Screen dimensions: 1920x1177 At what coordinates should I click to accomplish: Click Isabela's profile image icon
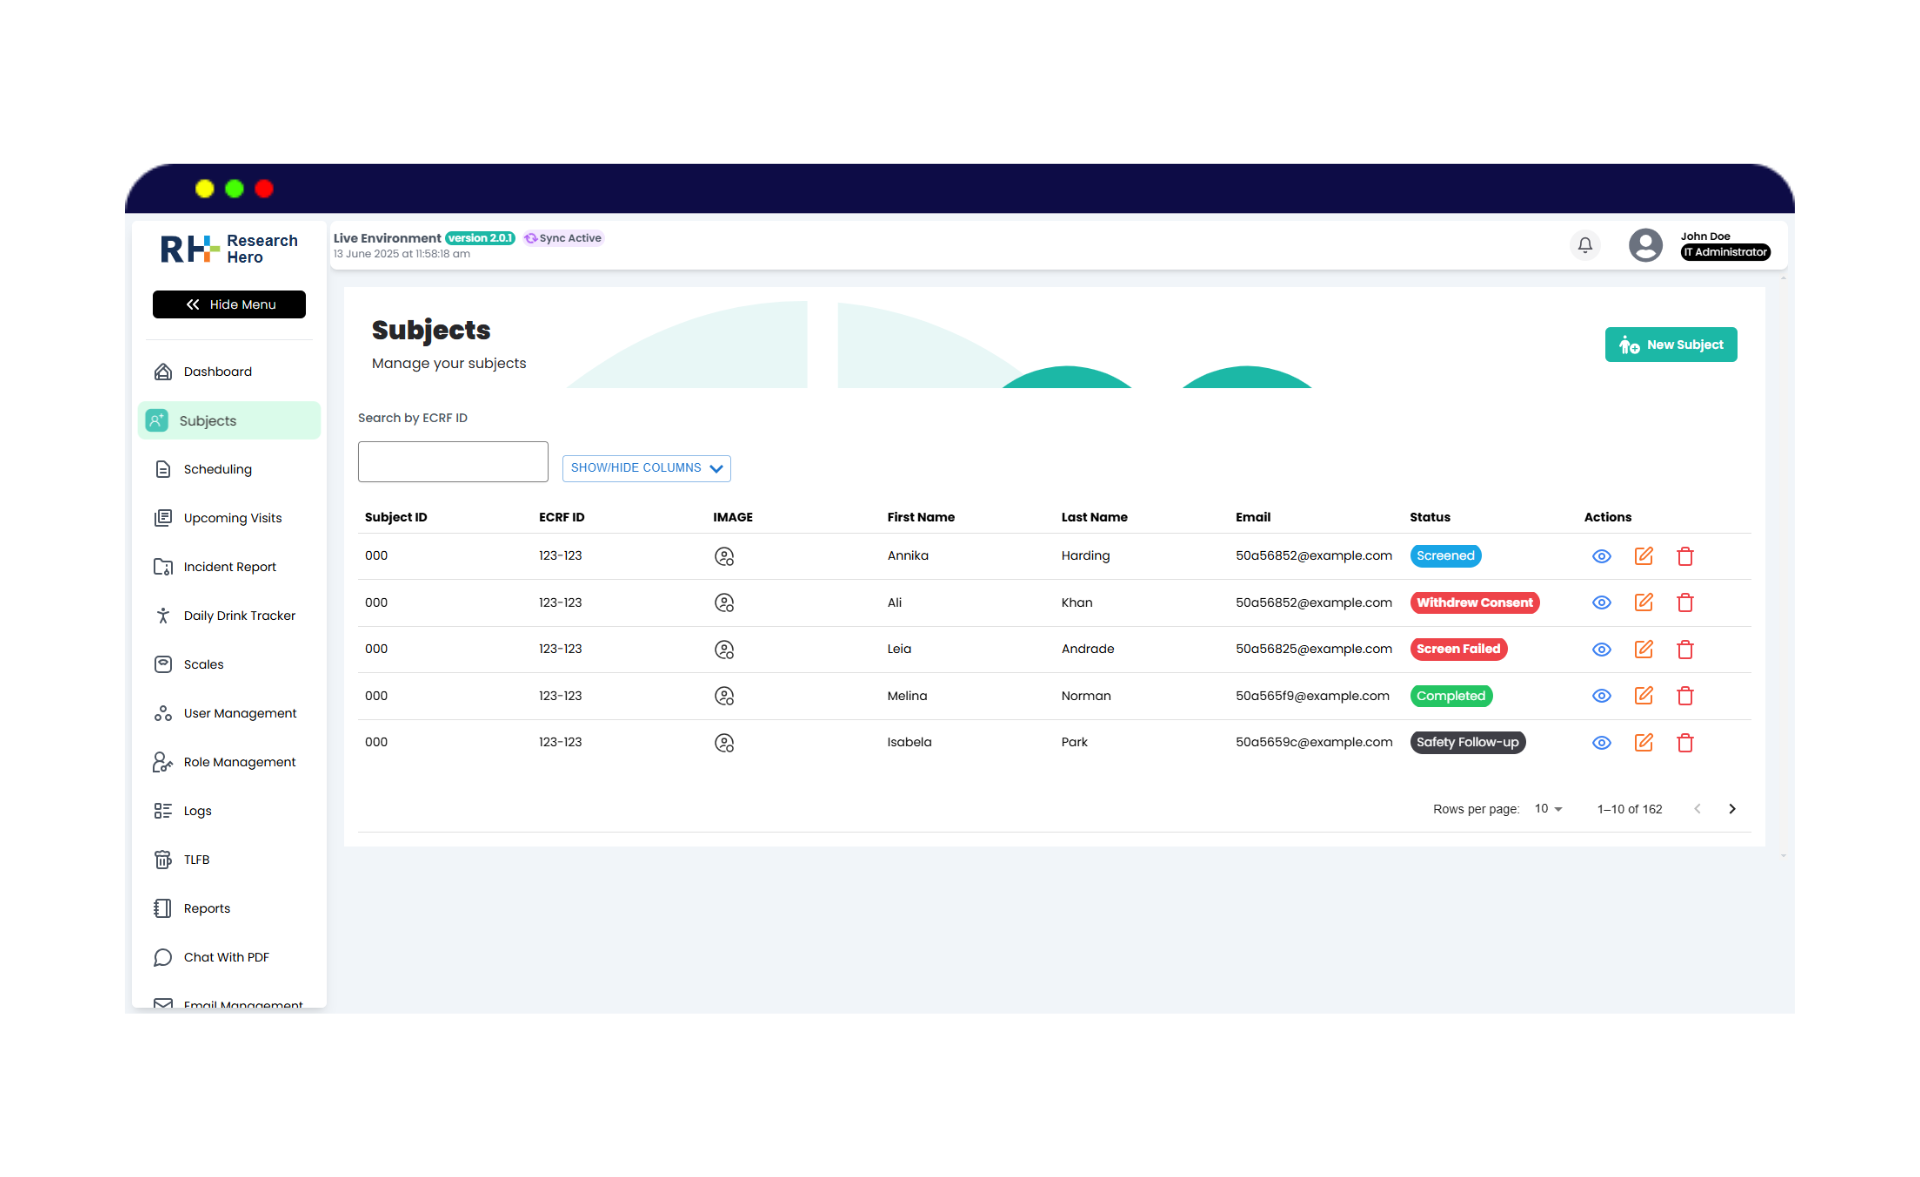pos(724,743)
